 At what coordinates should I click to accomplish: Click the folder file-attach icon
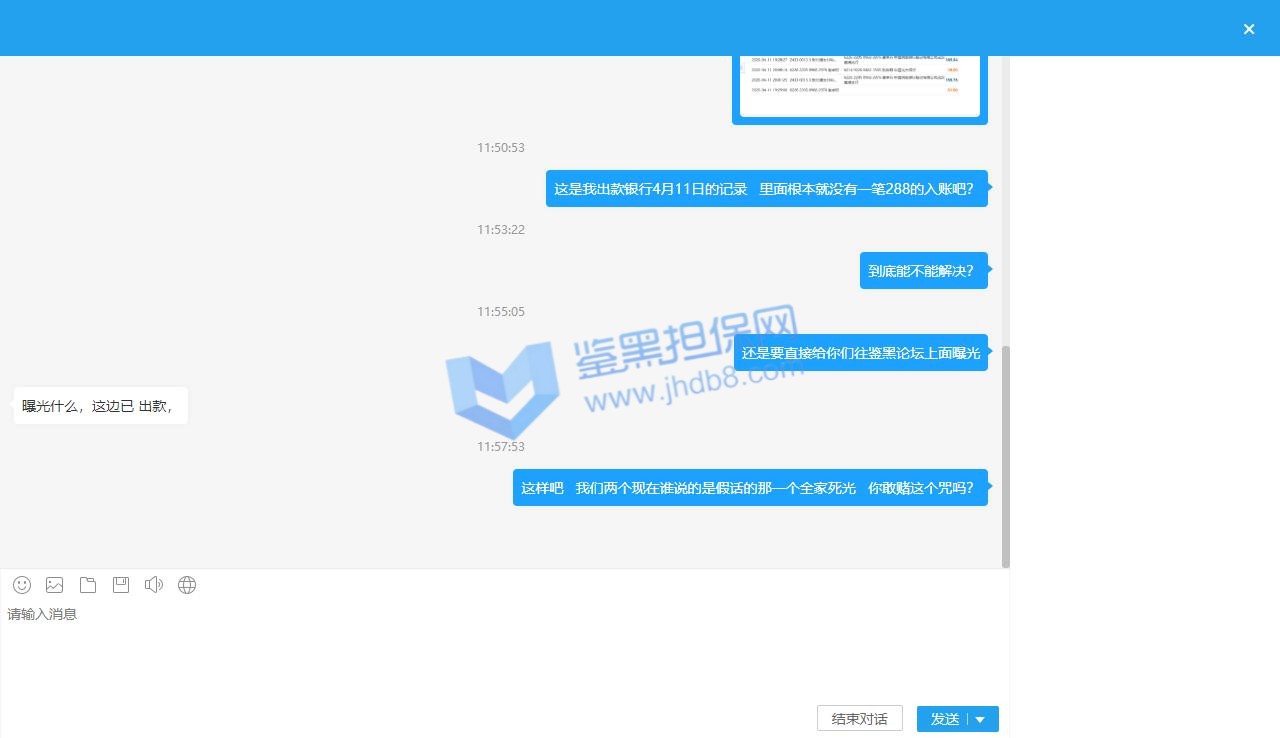(88, 585)
